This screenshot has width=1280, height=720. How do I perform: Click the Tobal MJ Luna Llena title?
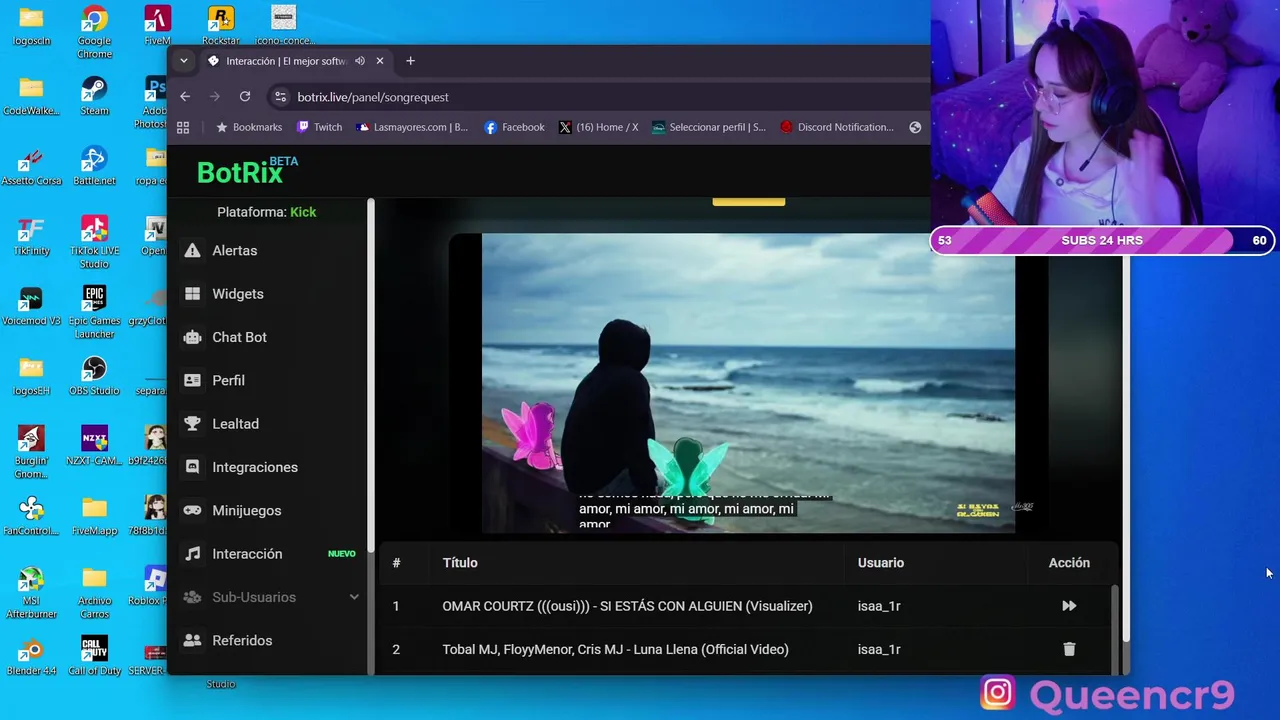[x=615, y=649]
